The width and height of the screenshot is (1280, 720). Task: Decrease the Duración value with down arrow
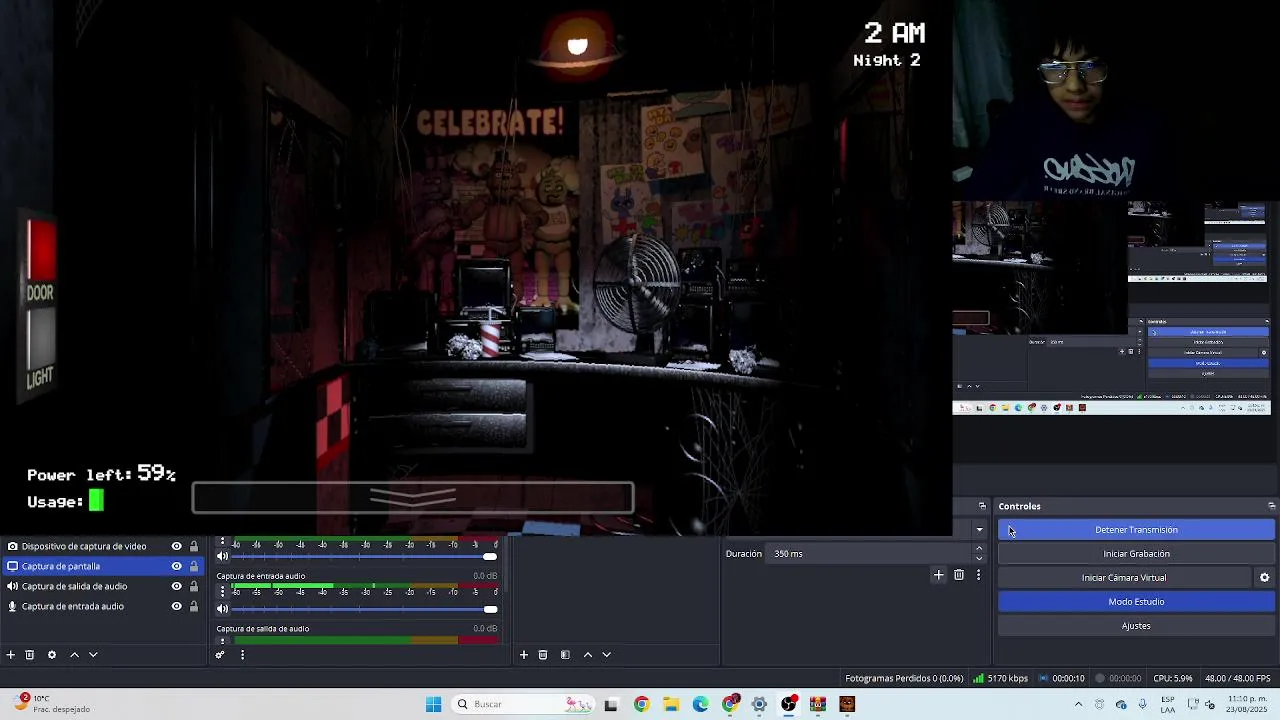[979, 558]
